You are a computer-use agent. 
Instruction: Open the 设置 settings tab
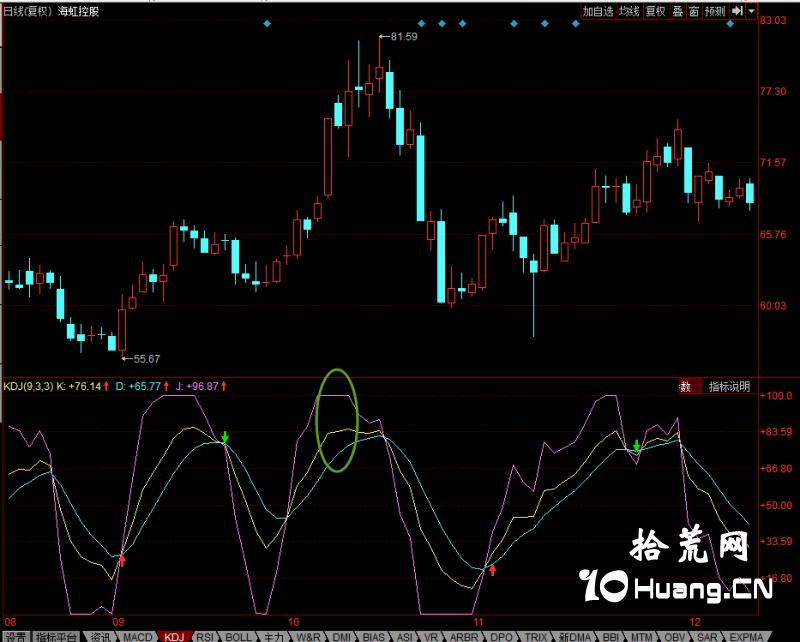pos(14,636)
